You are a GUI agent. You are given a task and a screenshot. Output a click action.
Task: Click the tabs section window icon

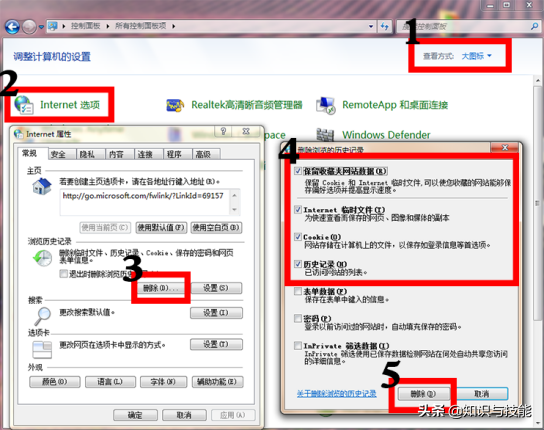[42, 349]
